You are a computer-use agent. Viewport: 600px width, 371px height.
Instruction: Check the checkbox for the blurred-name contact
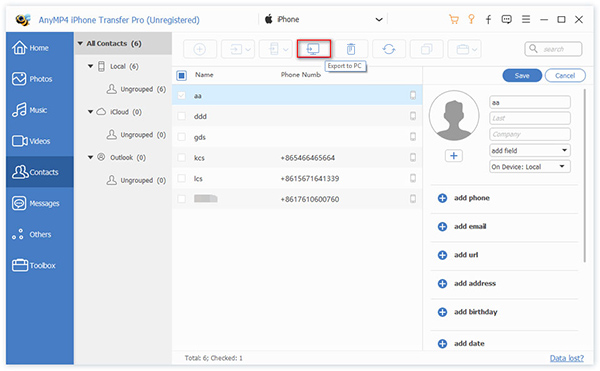tap(182, 199)
